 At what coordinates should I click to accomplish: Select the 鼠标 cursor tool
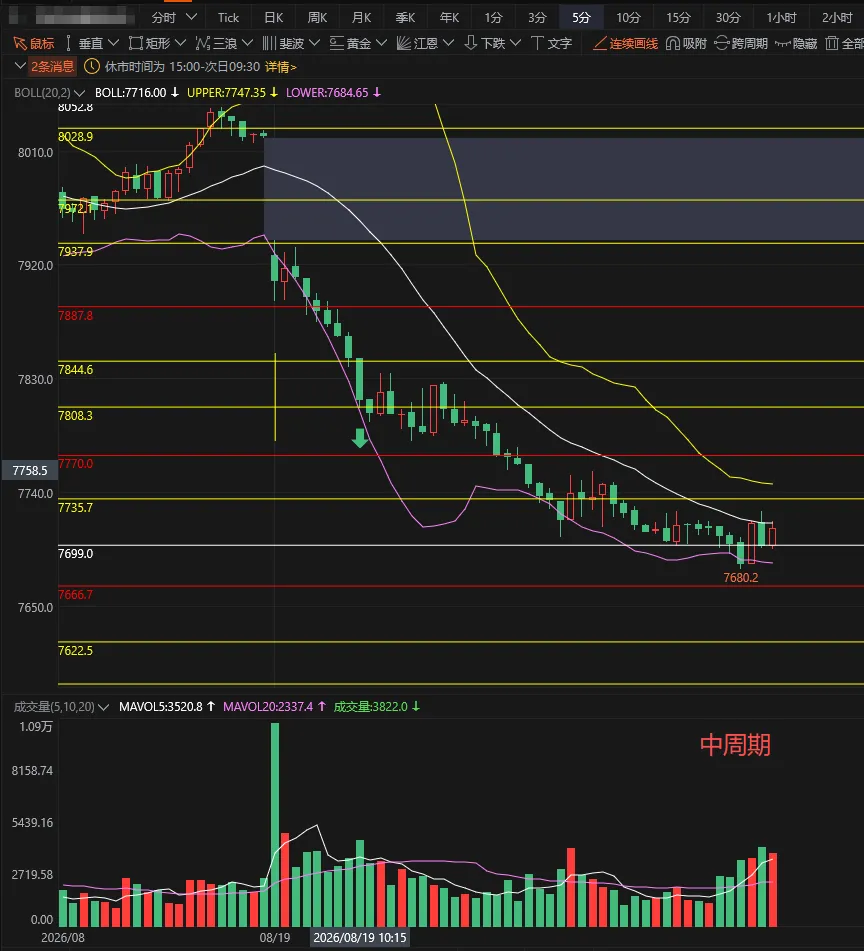click(34, 44)
